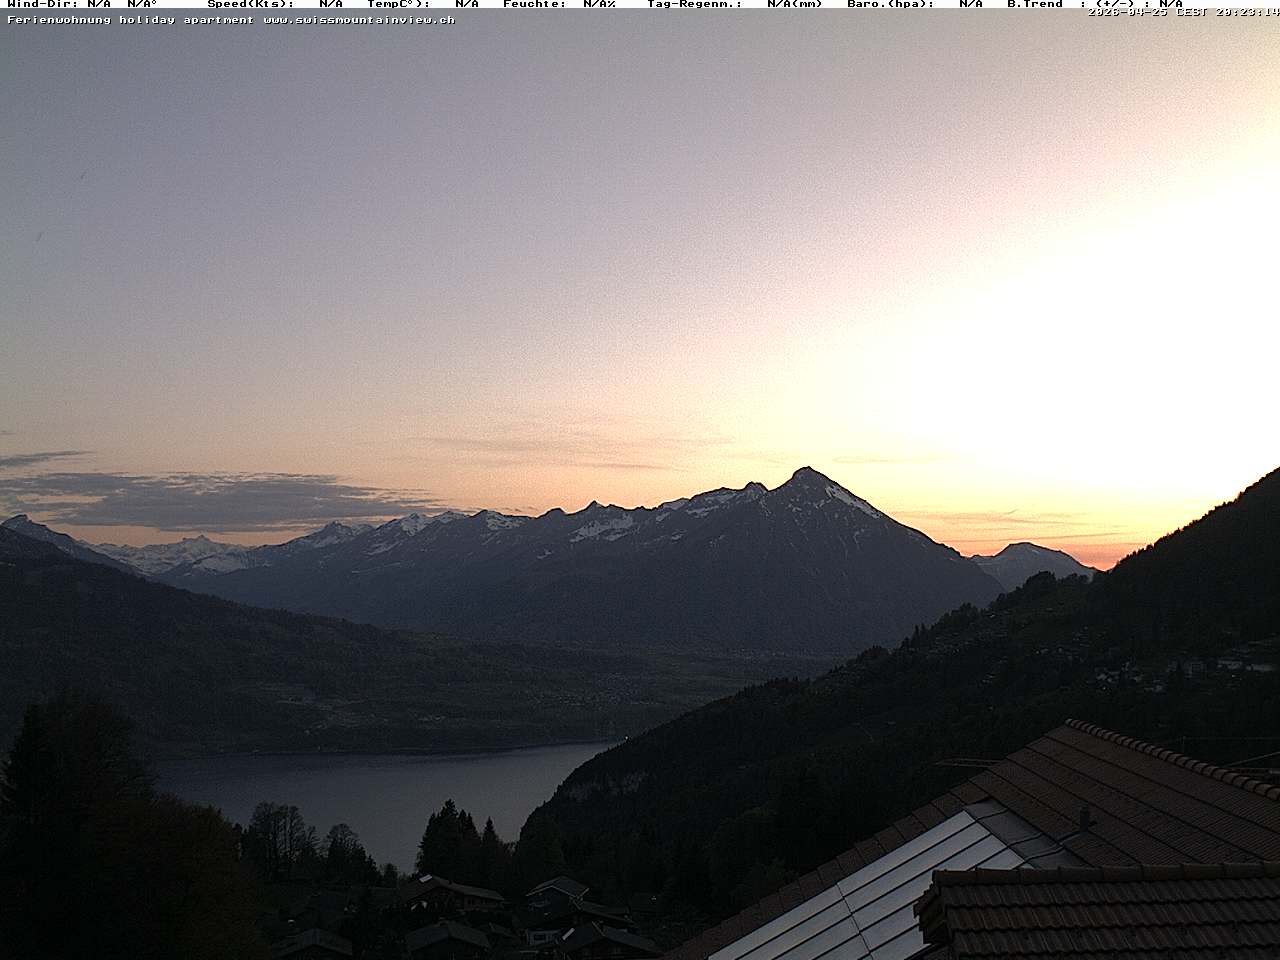1280x960 pixels.
Task: Click the TempC° reading label
Action: 398,4
